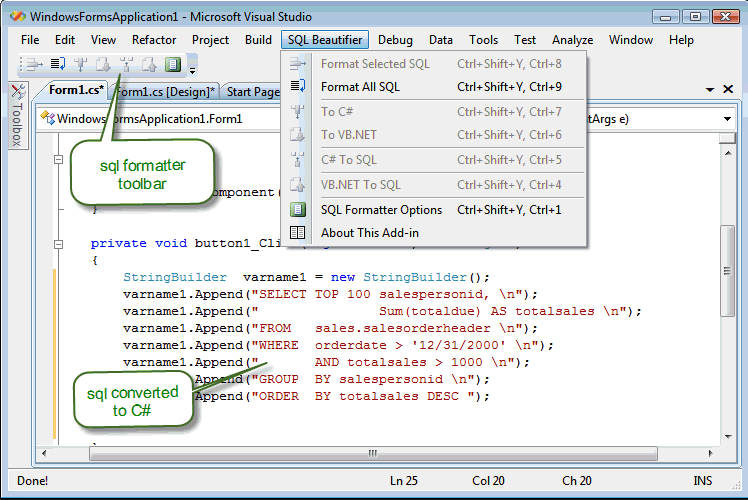Click Format Selected SQL toolbar icon
Viewport: 748px width, 500px height.
(34, 64)
